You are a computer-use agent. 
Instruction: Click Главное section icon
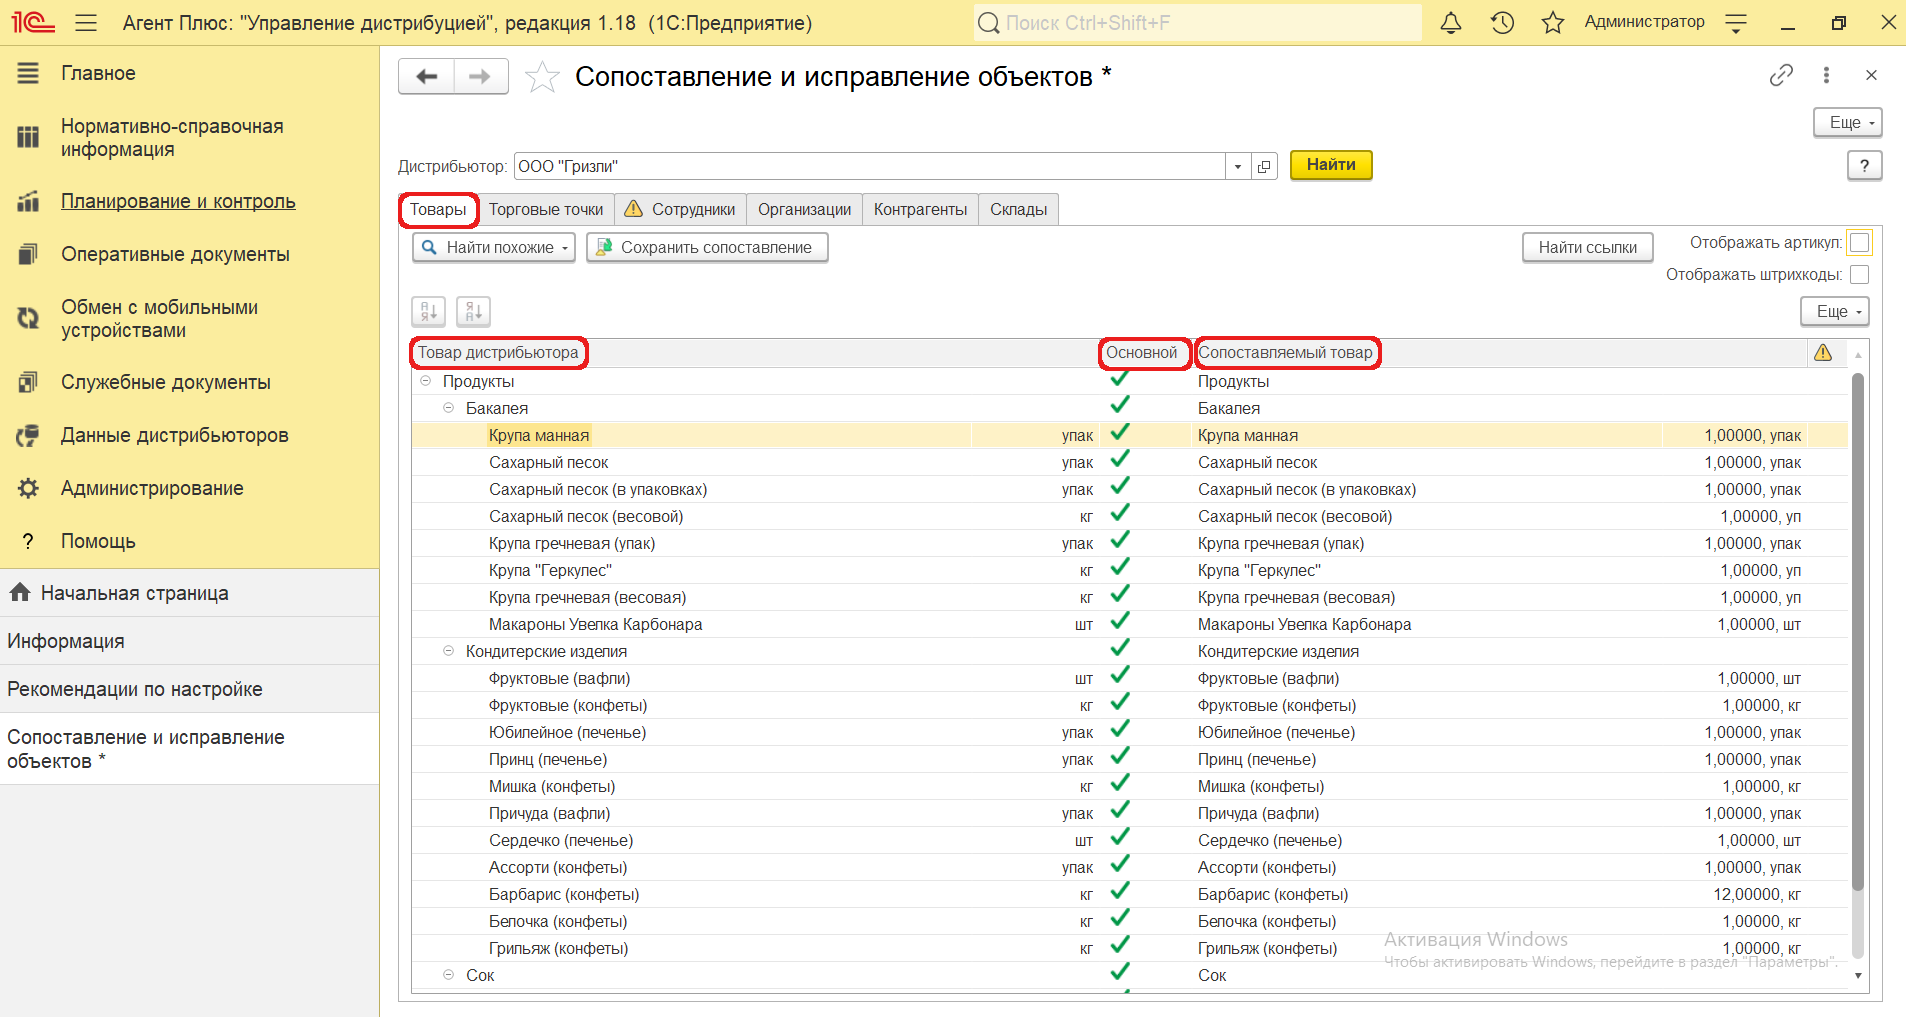pyautogui.click(x=28, y=73)
